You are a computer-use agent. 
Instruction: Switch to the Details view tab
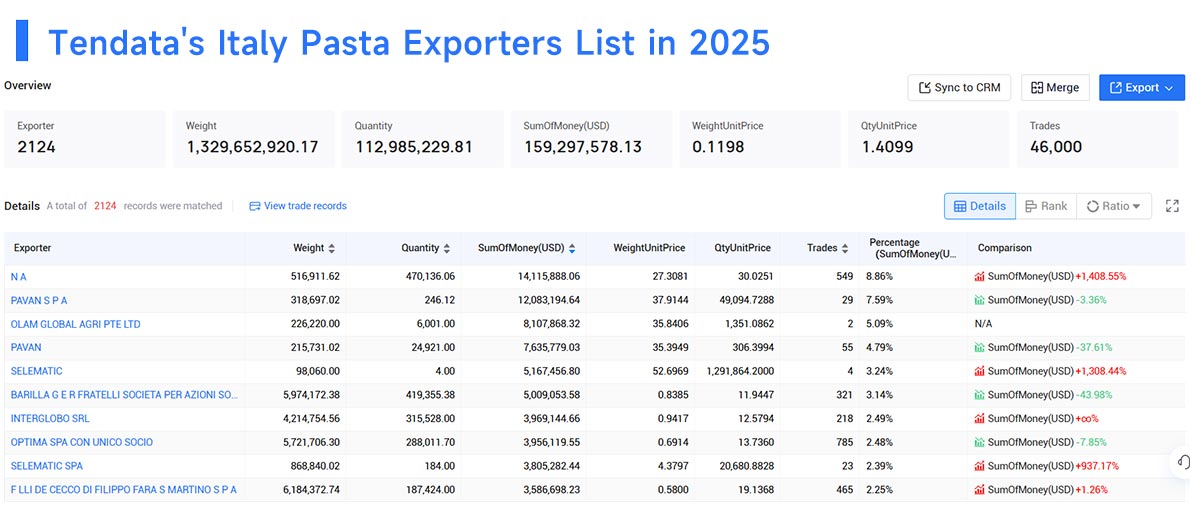(980, 206)
